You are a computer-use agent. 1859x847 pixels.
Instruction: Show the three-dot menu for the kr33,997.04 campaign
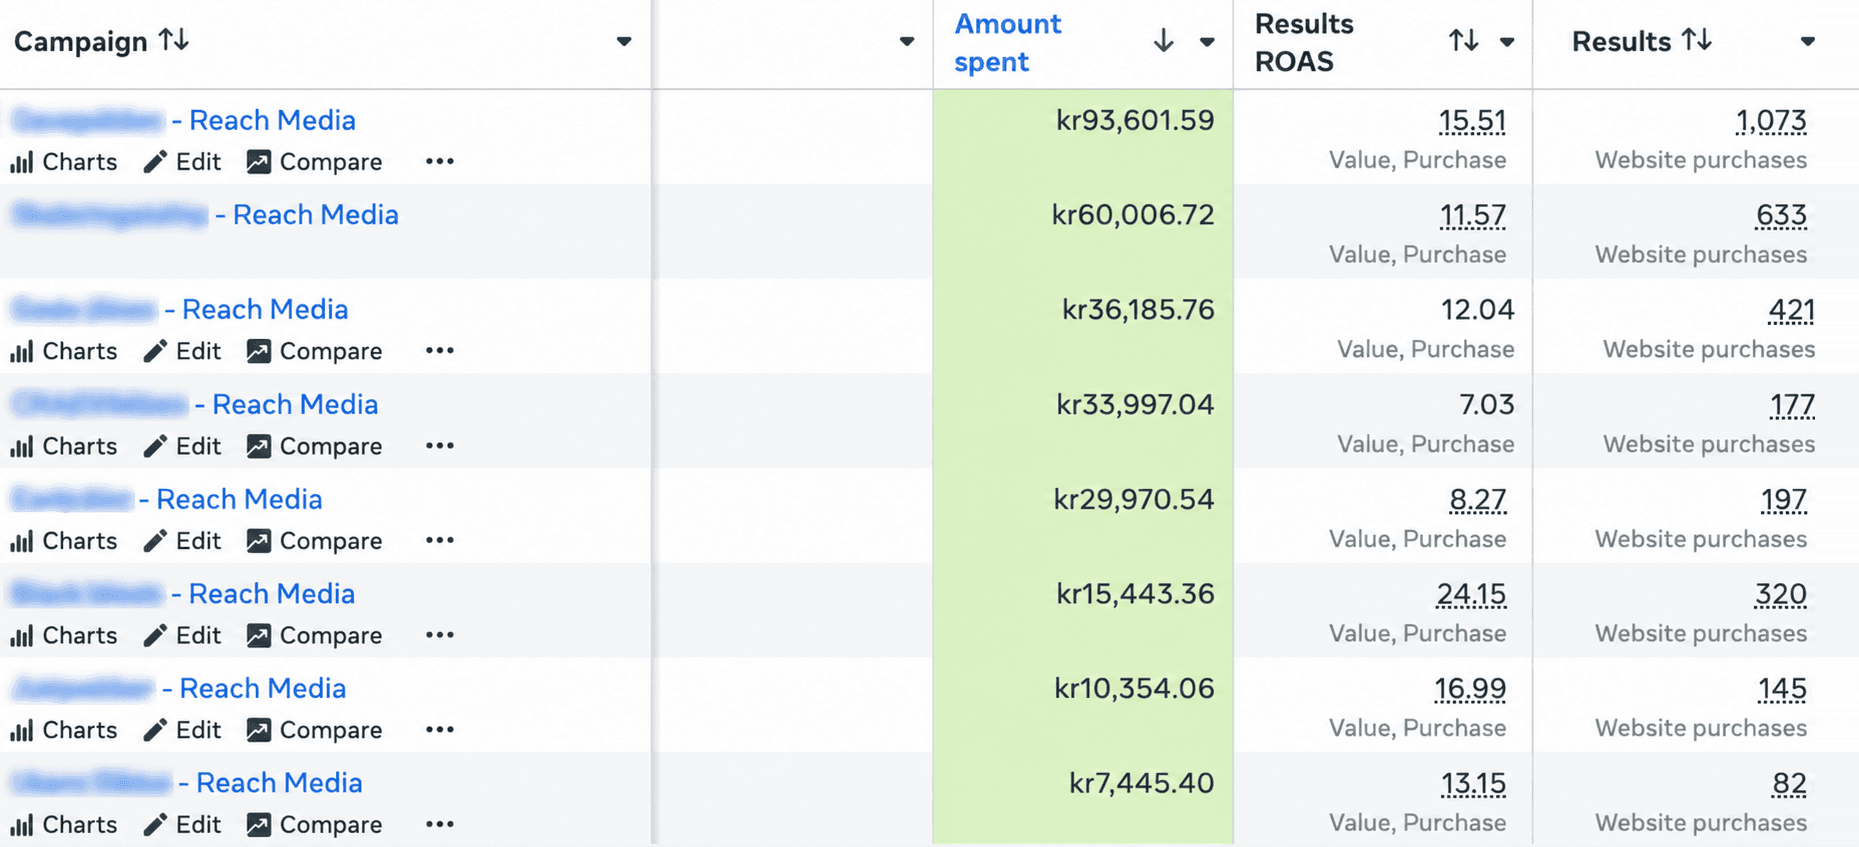(x=440, y=445)
